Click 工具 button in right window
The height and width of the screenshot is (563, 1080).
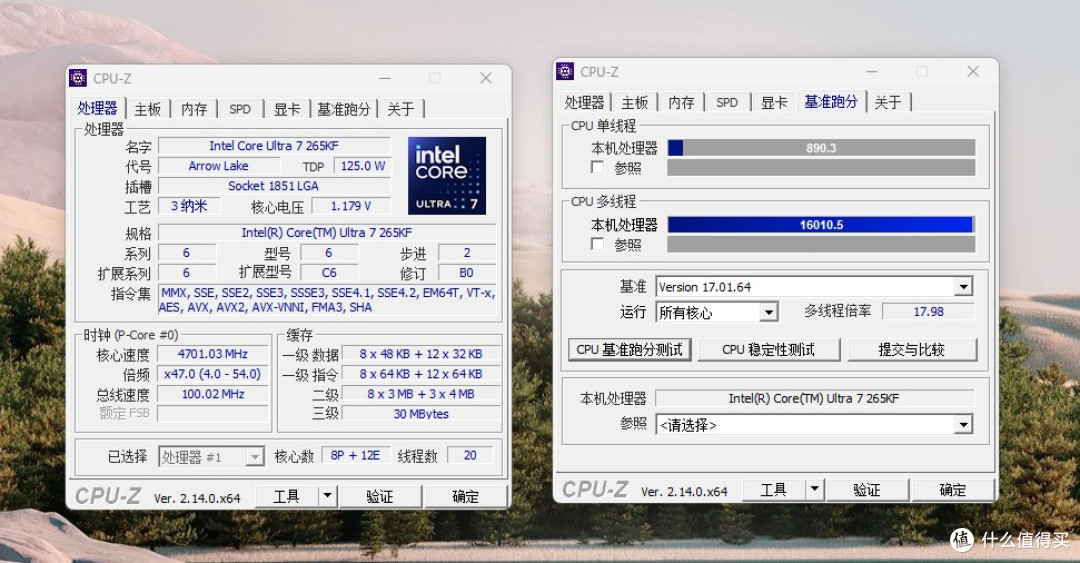[773, 489]
